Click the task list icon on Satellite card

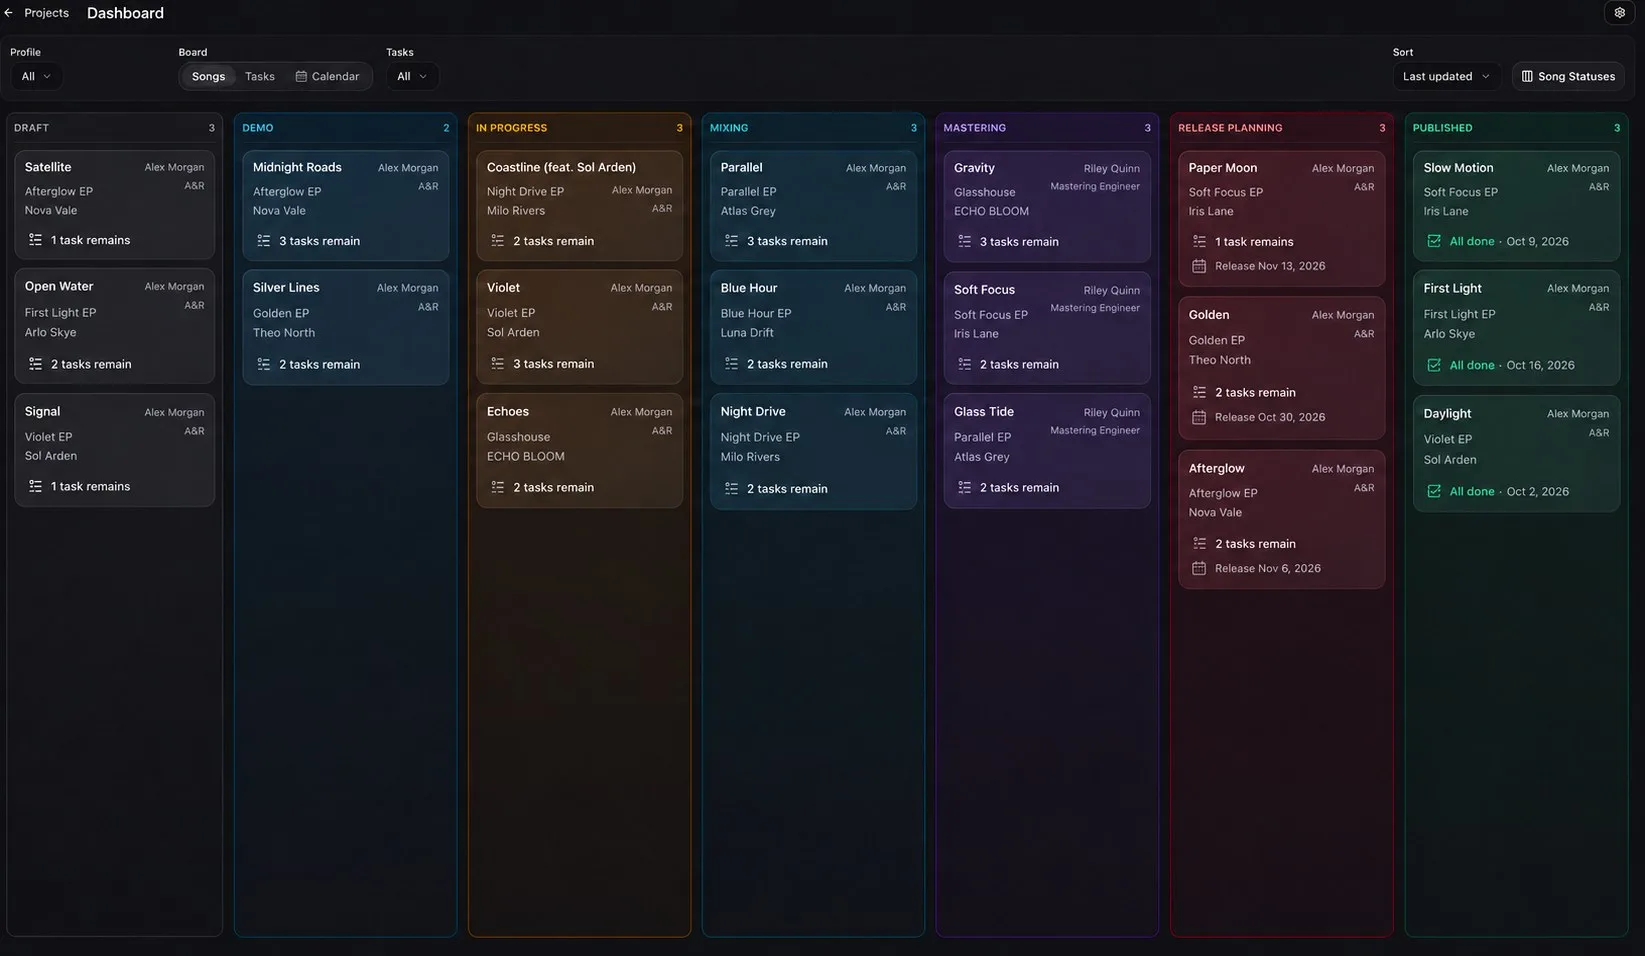(35, 240)
